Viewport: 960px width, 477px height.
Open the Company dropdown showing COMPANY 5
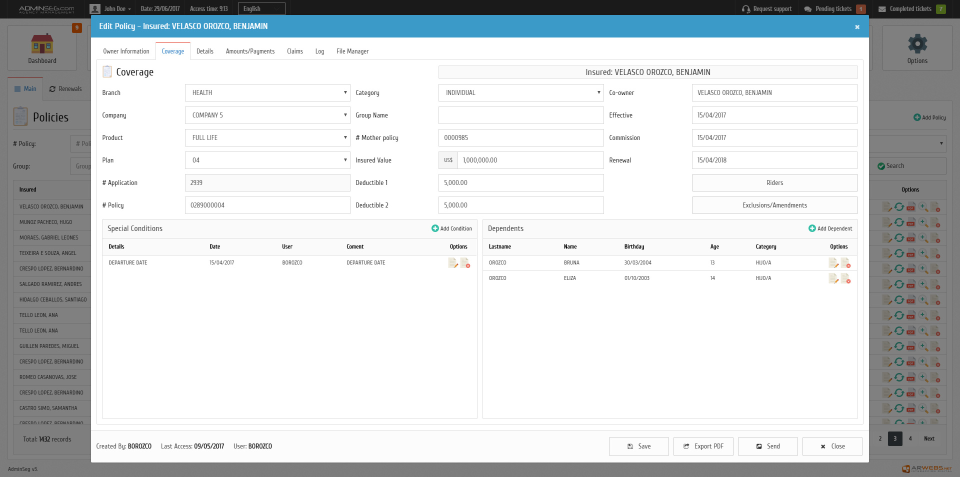coord(268,115)
